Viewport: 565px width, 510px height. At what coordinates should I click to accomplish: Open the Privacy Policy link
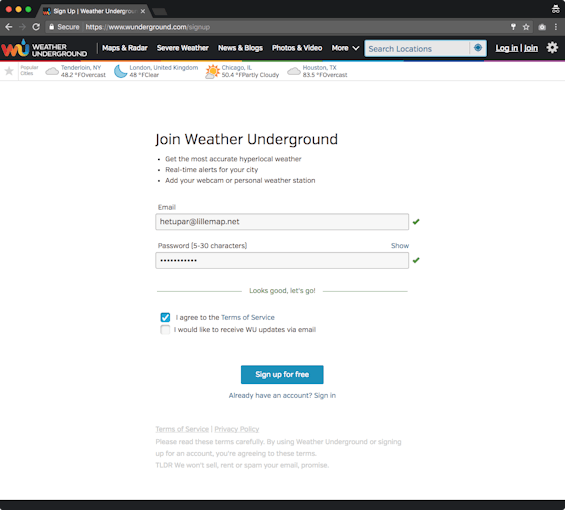pyautogui.click(x=237, y=429)
